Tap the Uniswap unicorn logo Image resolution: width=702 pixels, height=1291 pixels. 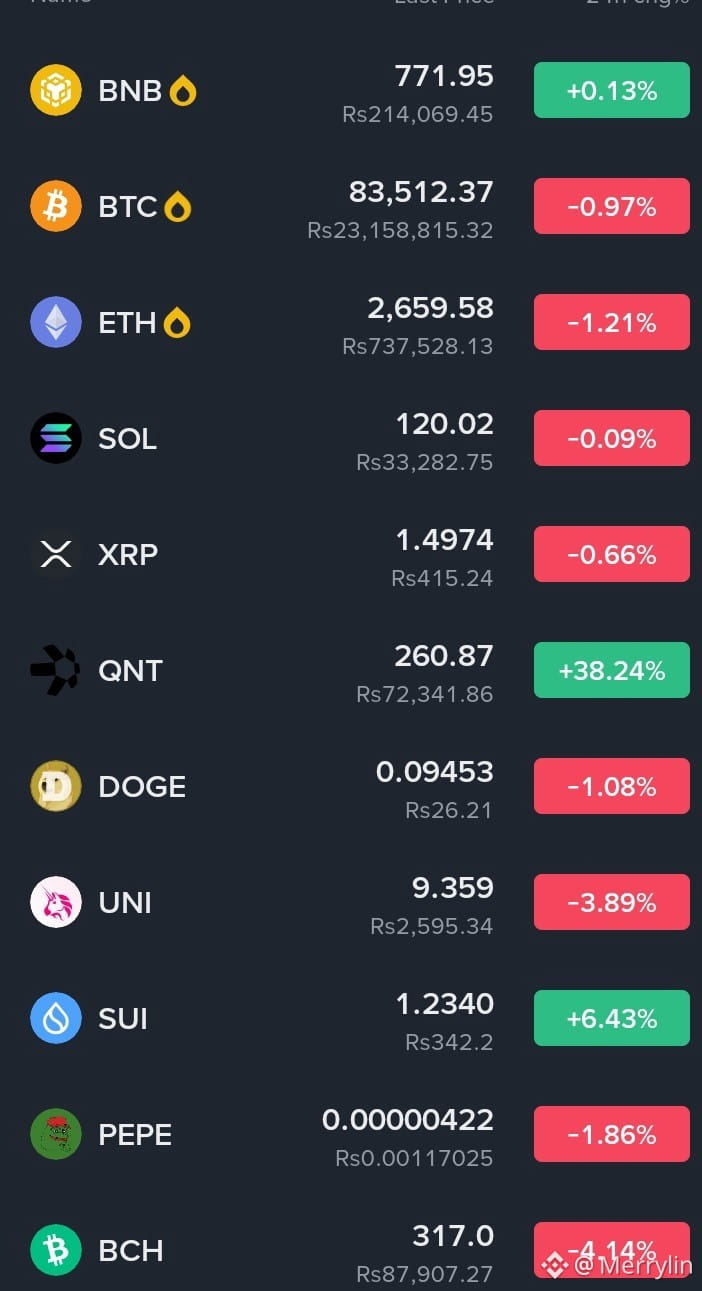coord(55,902)
